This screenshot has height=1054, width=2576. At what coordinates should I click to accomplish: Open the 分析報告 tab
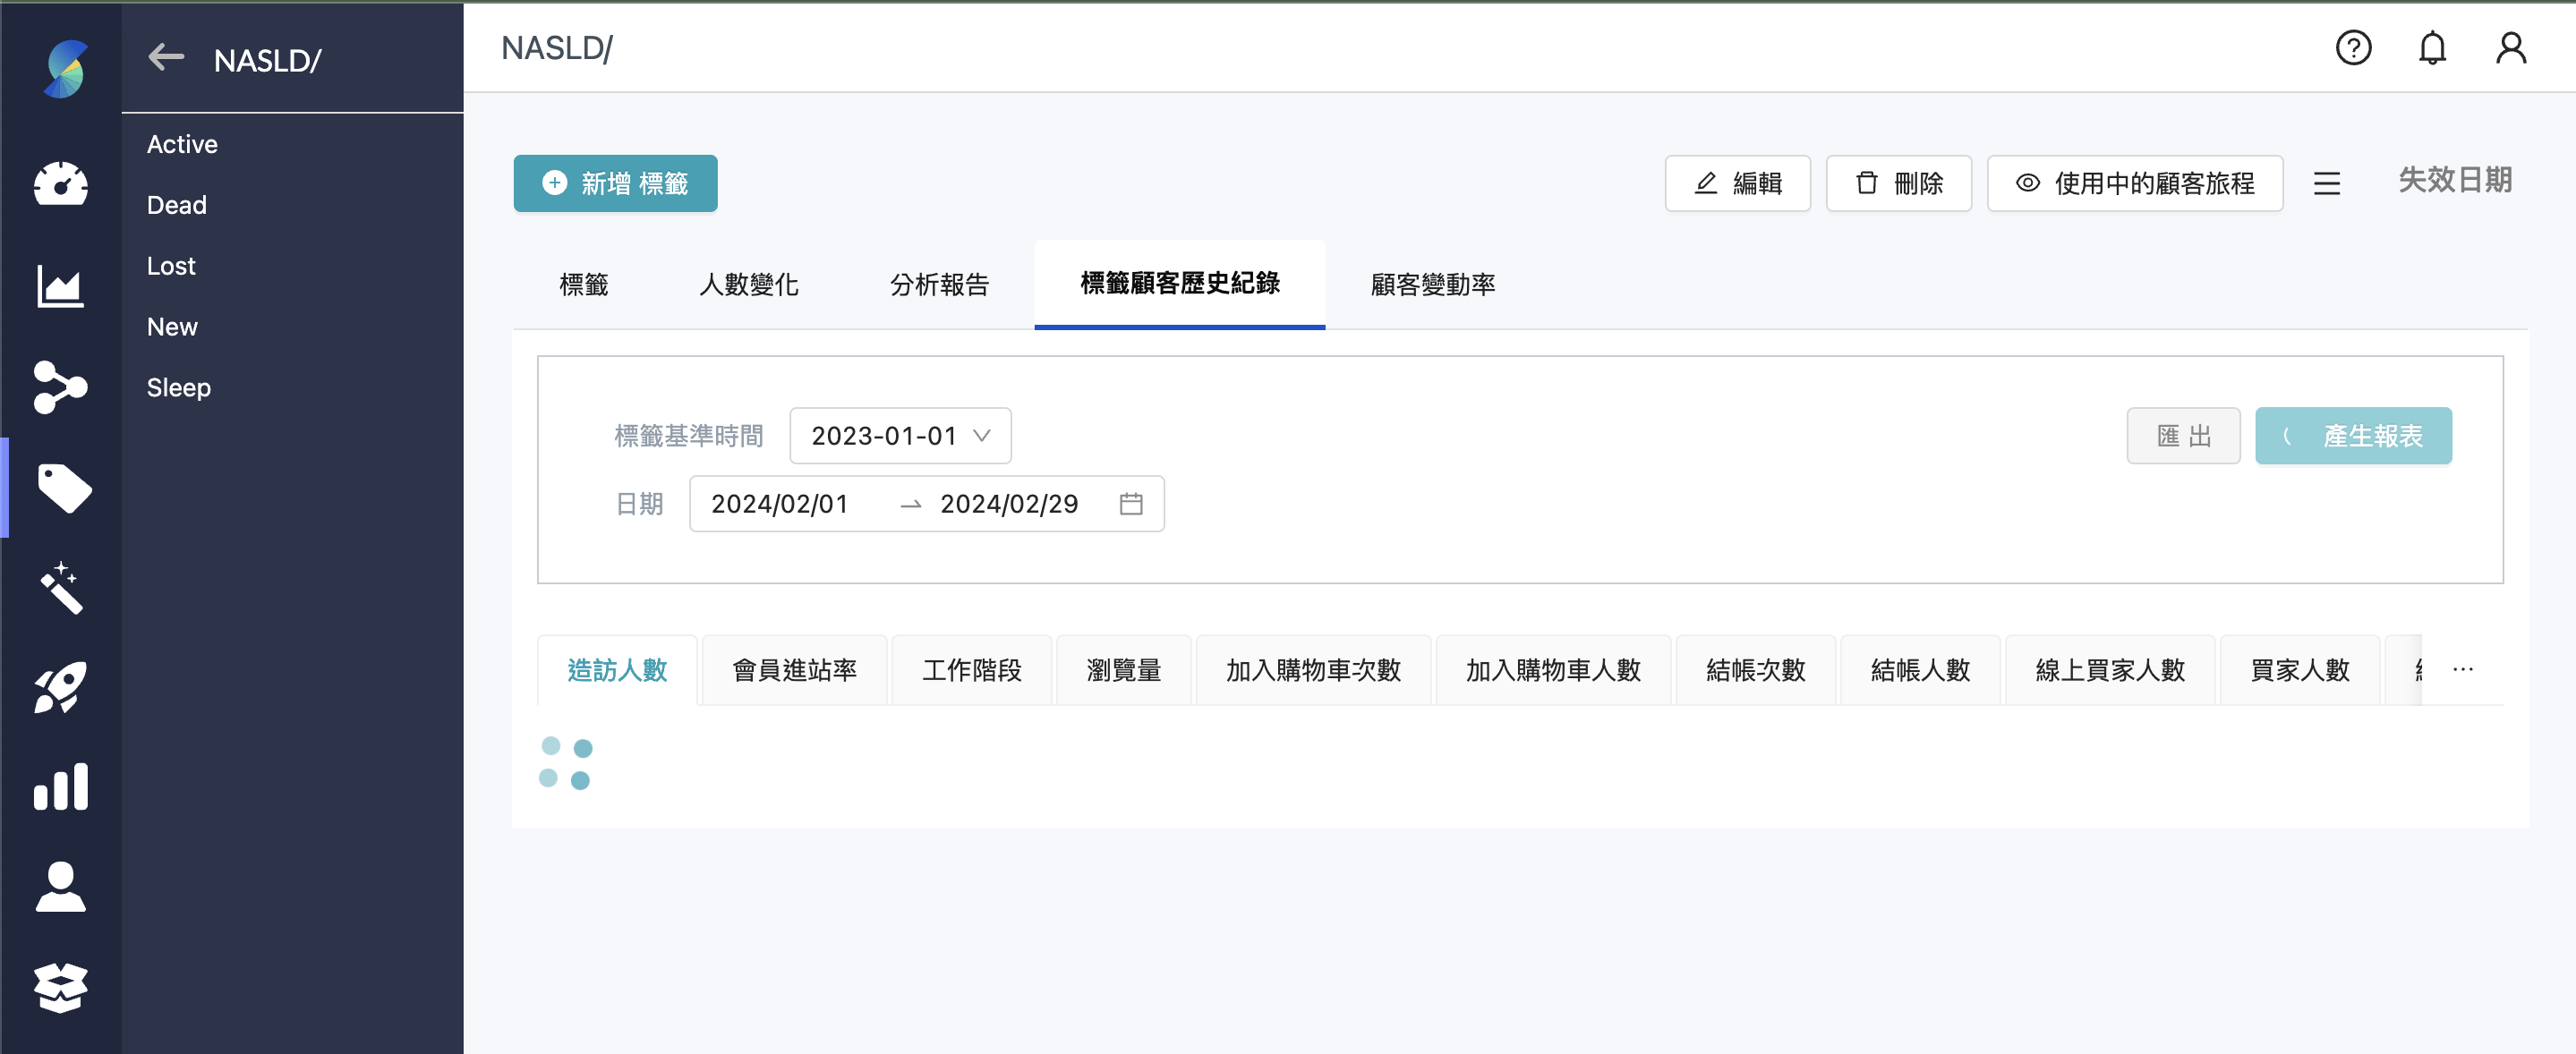tap(937, 284)
